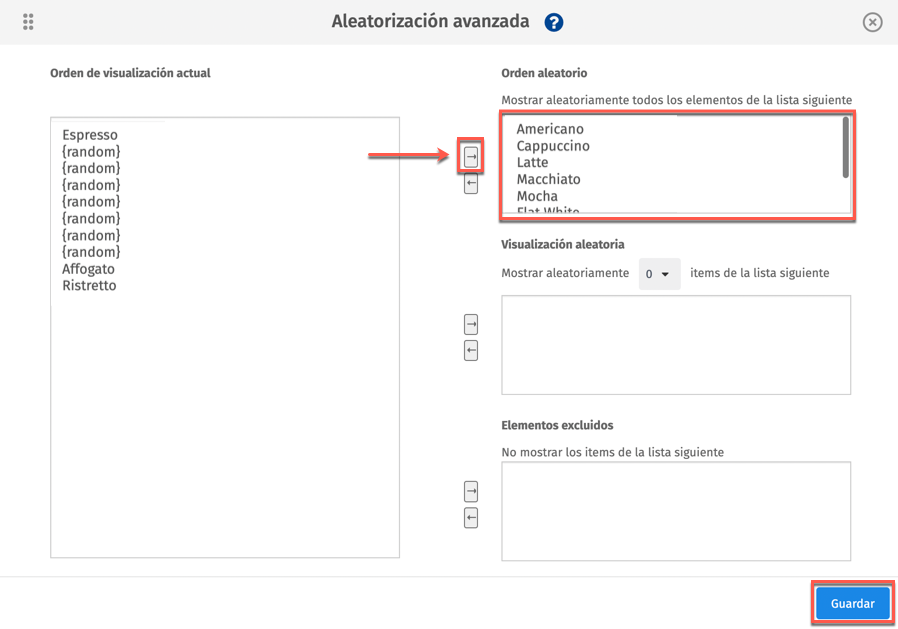Select Ristretto in the current display order list

tap(89, 285)
